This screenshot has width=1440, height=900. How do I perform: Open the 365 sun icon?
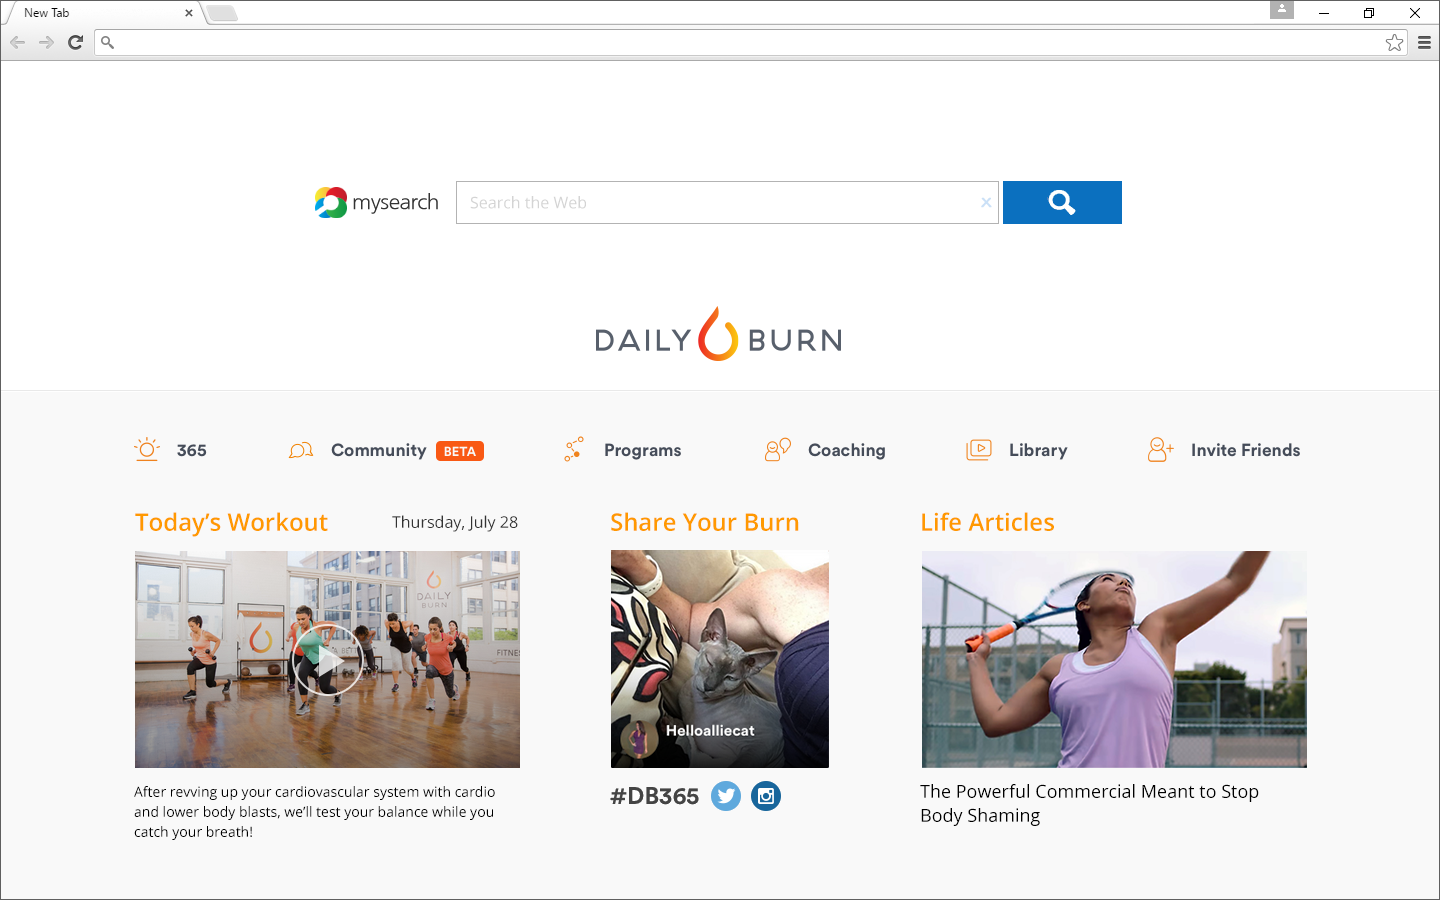click(147, 450)
